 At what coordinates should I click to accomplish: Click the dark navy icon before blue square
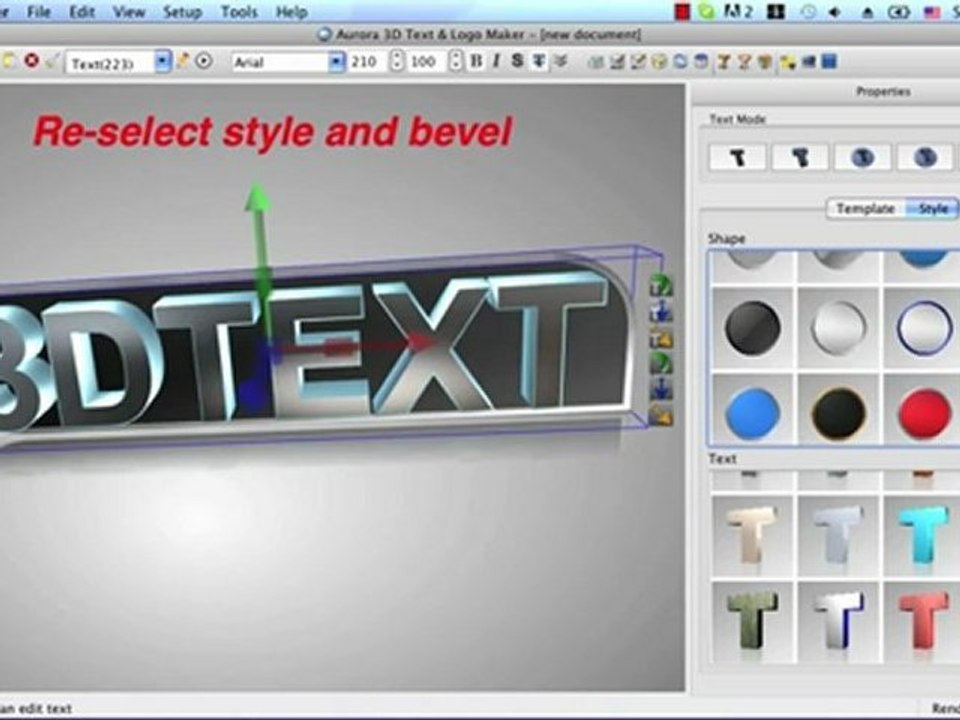809,61
